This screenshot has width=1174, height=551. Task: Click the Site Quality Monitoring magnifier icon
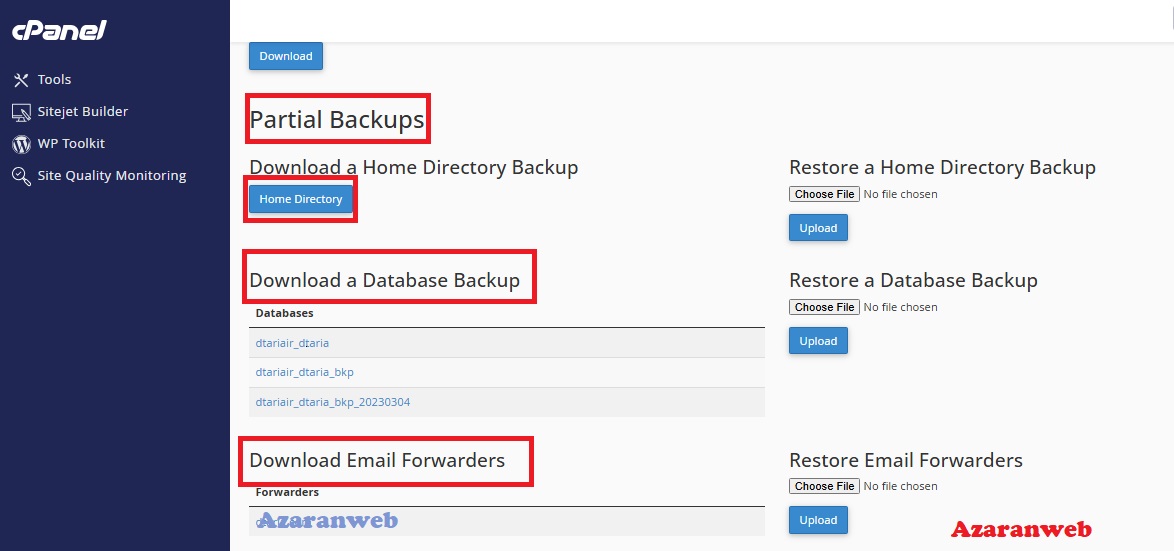coord(21,176)
